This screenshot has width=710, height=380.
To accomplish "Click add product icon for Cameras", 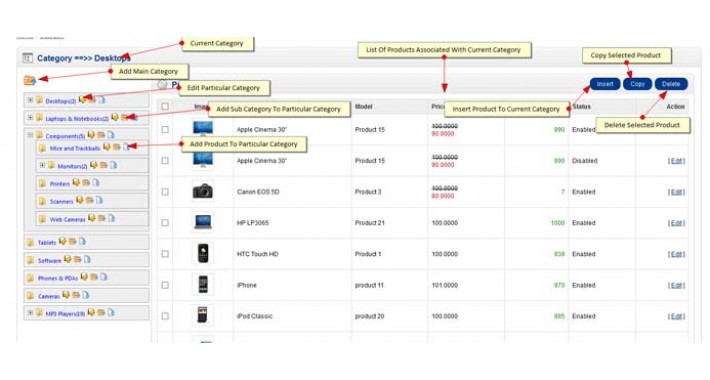I will (86, 295).
